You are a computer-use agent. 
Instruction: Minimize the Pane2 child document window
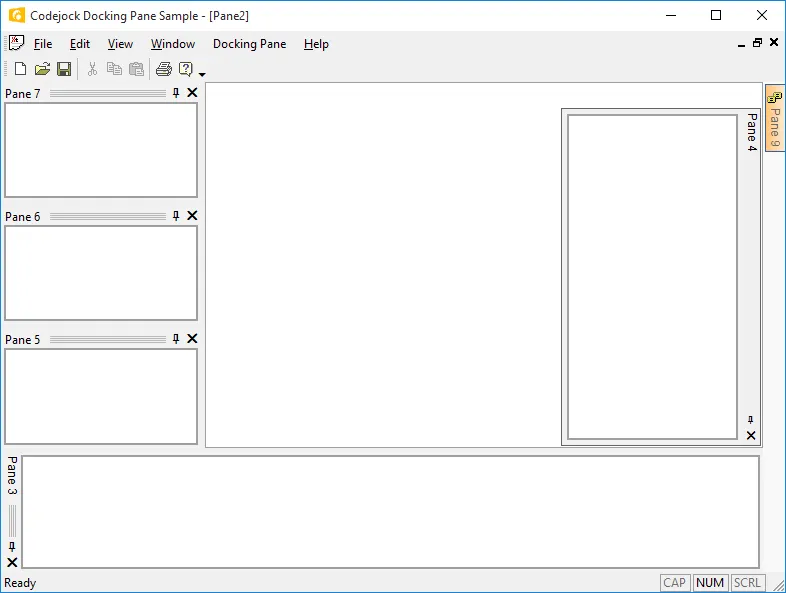[741, 44]
